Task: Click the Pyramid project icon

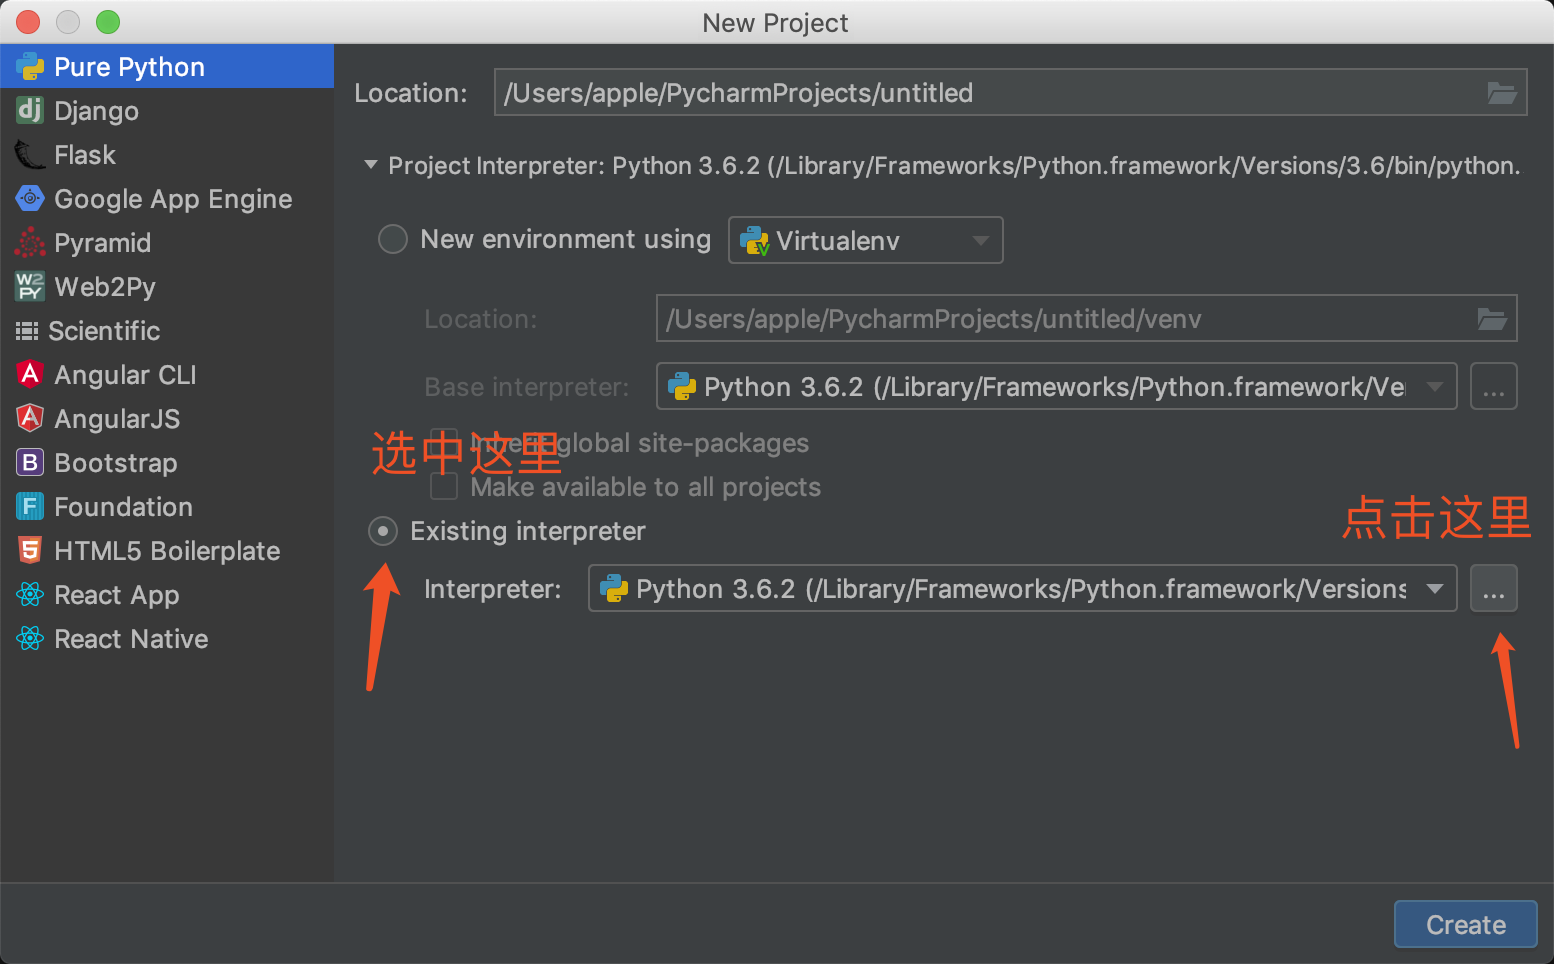Action: coord(30,243)
